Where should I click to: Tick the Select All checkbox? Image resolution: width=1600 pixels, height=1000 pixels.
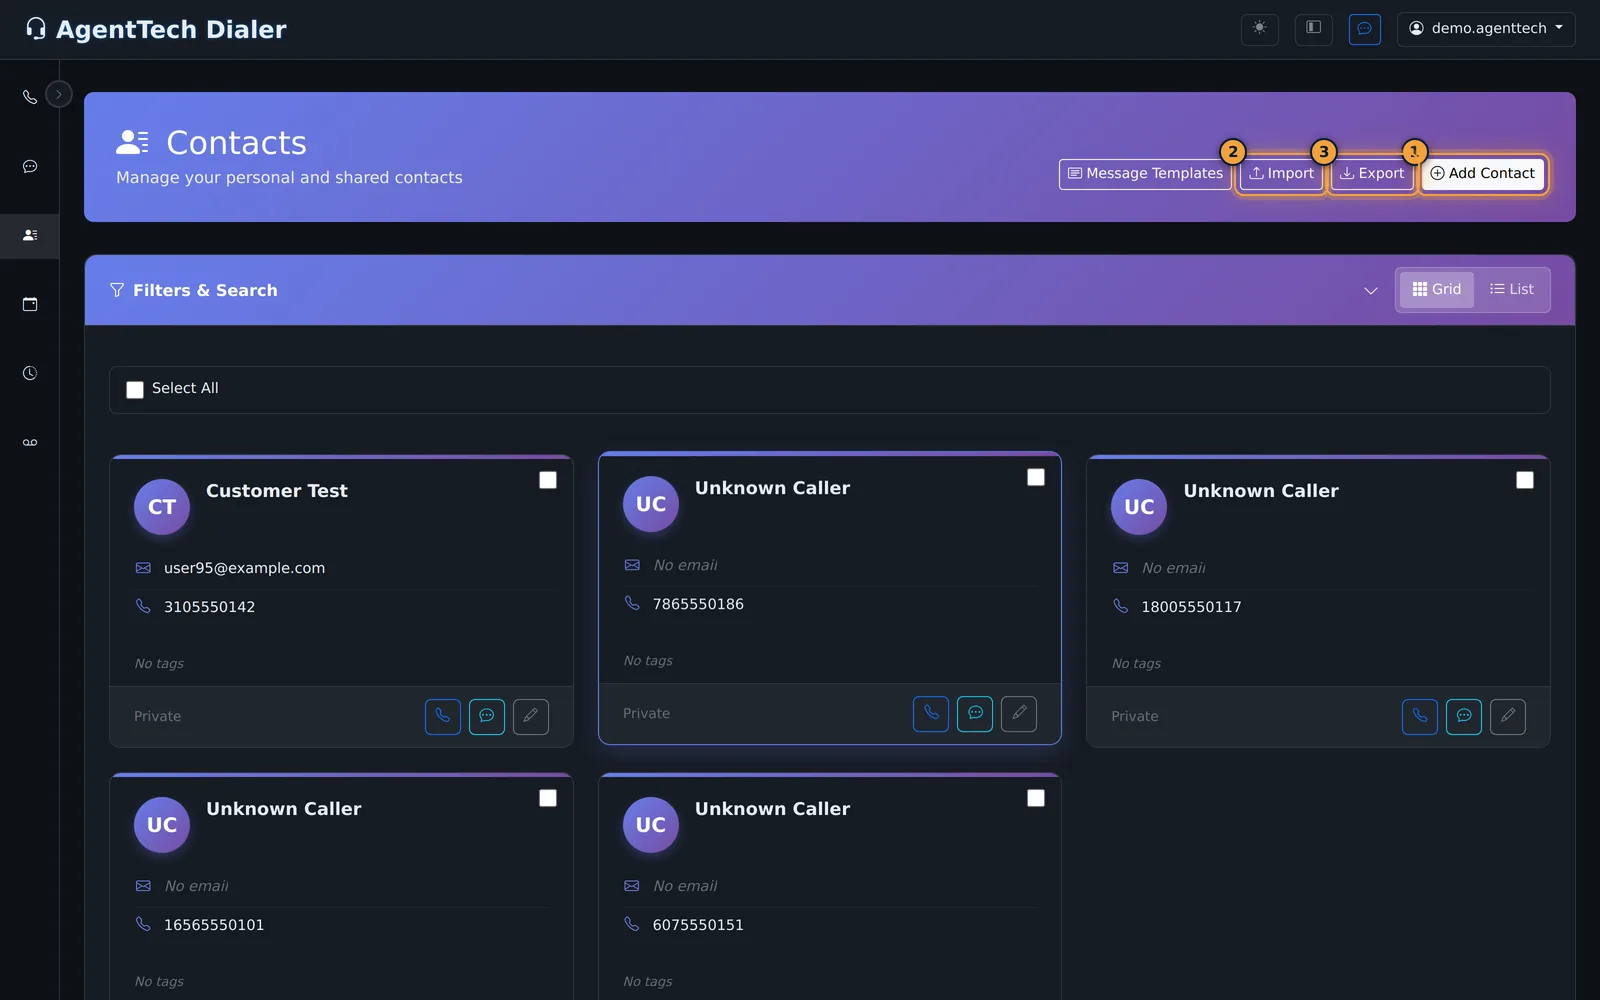pos(135,390)
